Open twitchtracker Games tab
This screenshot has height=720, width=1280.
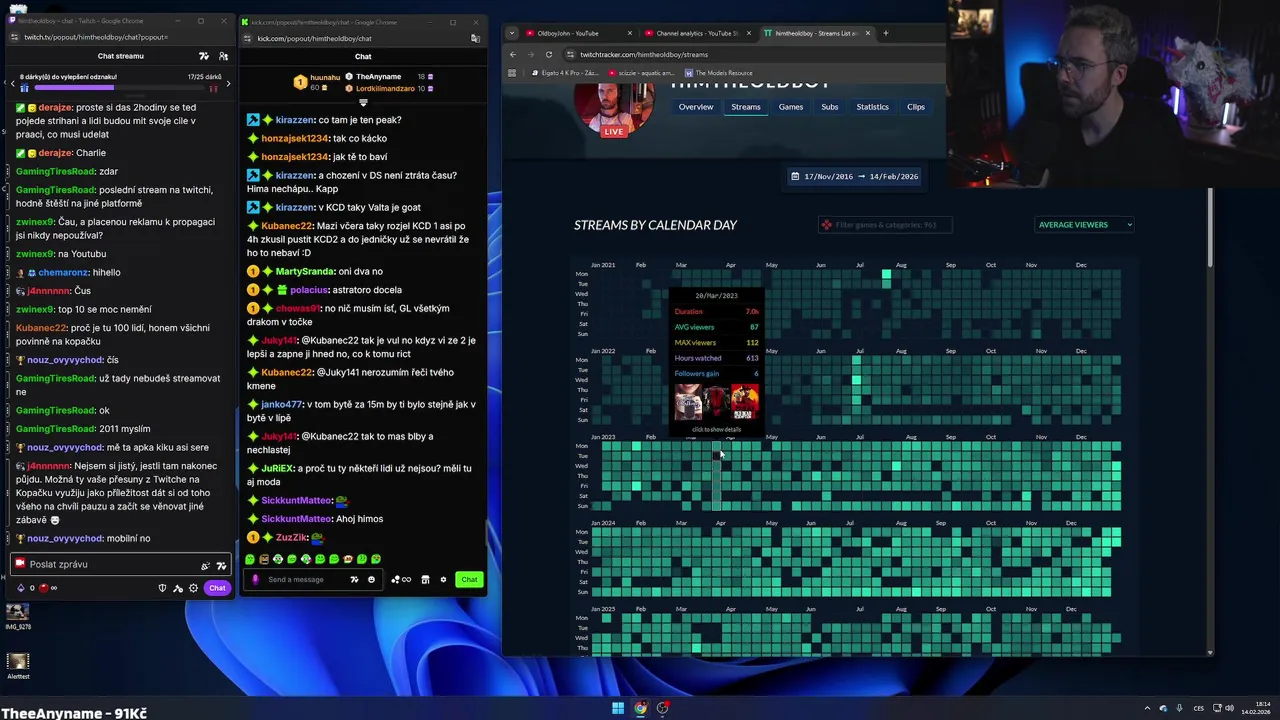coord(791,107)
